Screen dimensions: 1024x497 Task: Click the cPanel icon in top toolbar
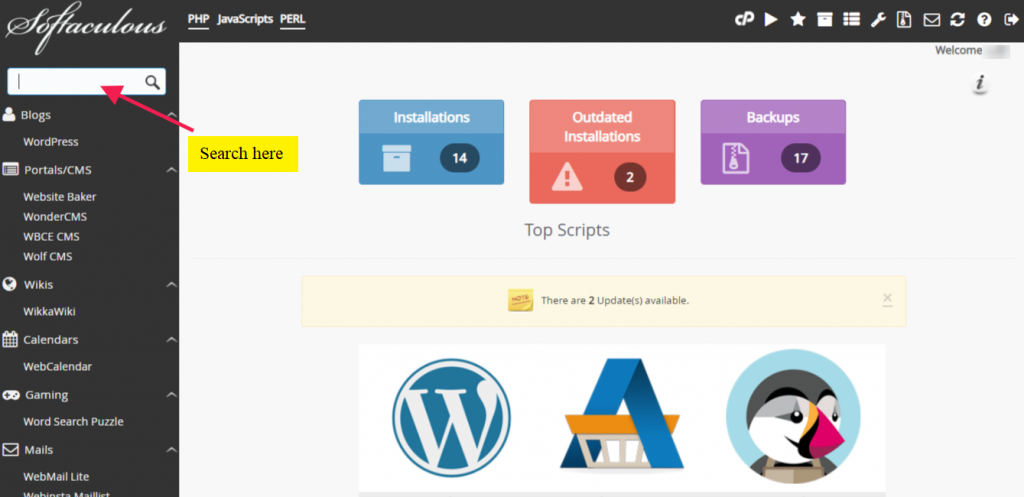(744, 20)
